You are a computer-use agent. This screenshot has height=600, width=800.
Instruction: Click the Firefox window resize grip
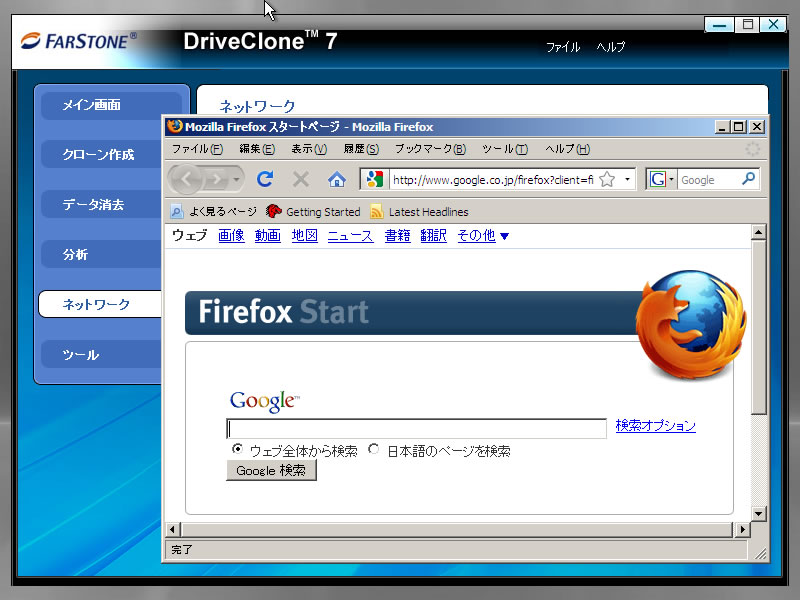pos(760,553)
